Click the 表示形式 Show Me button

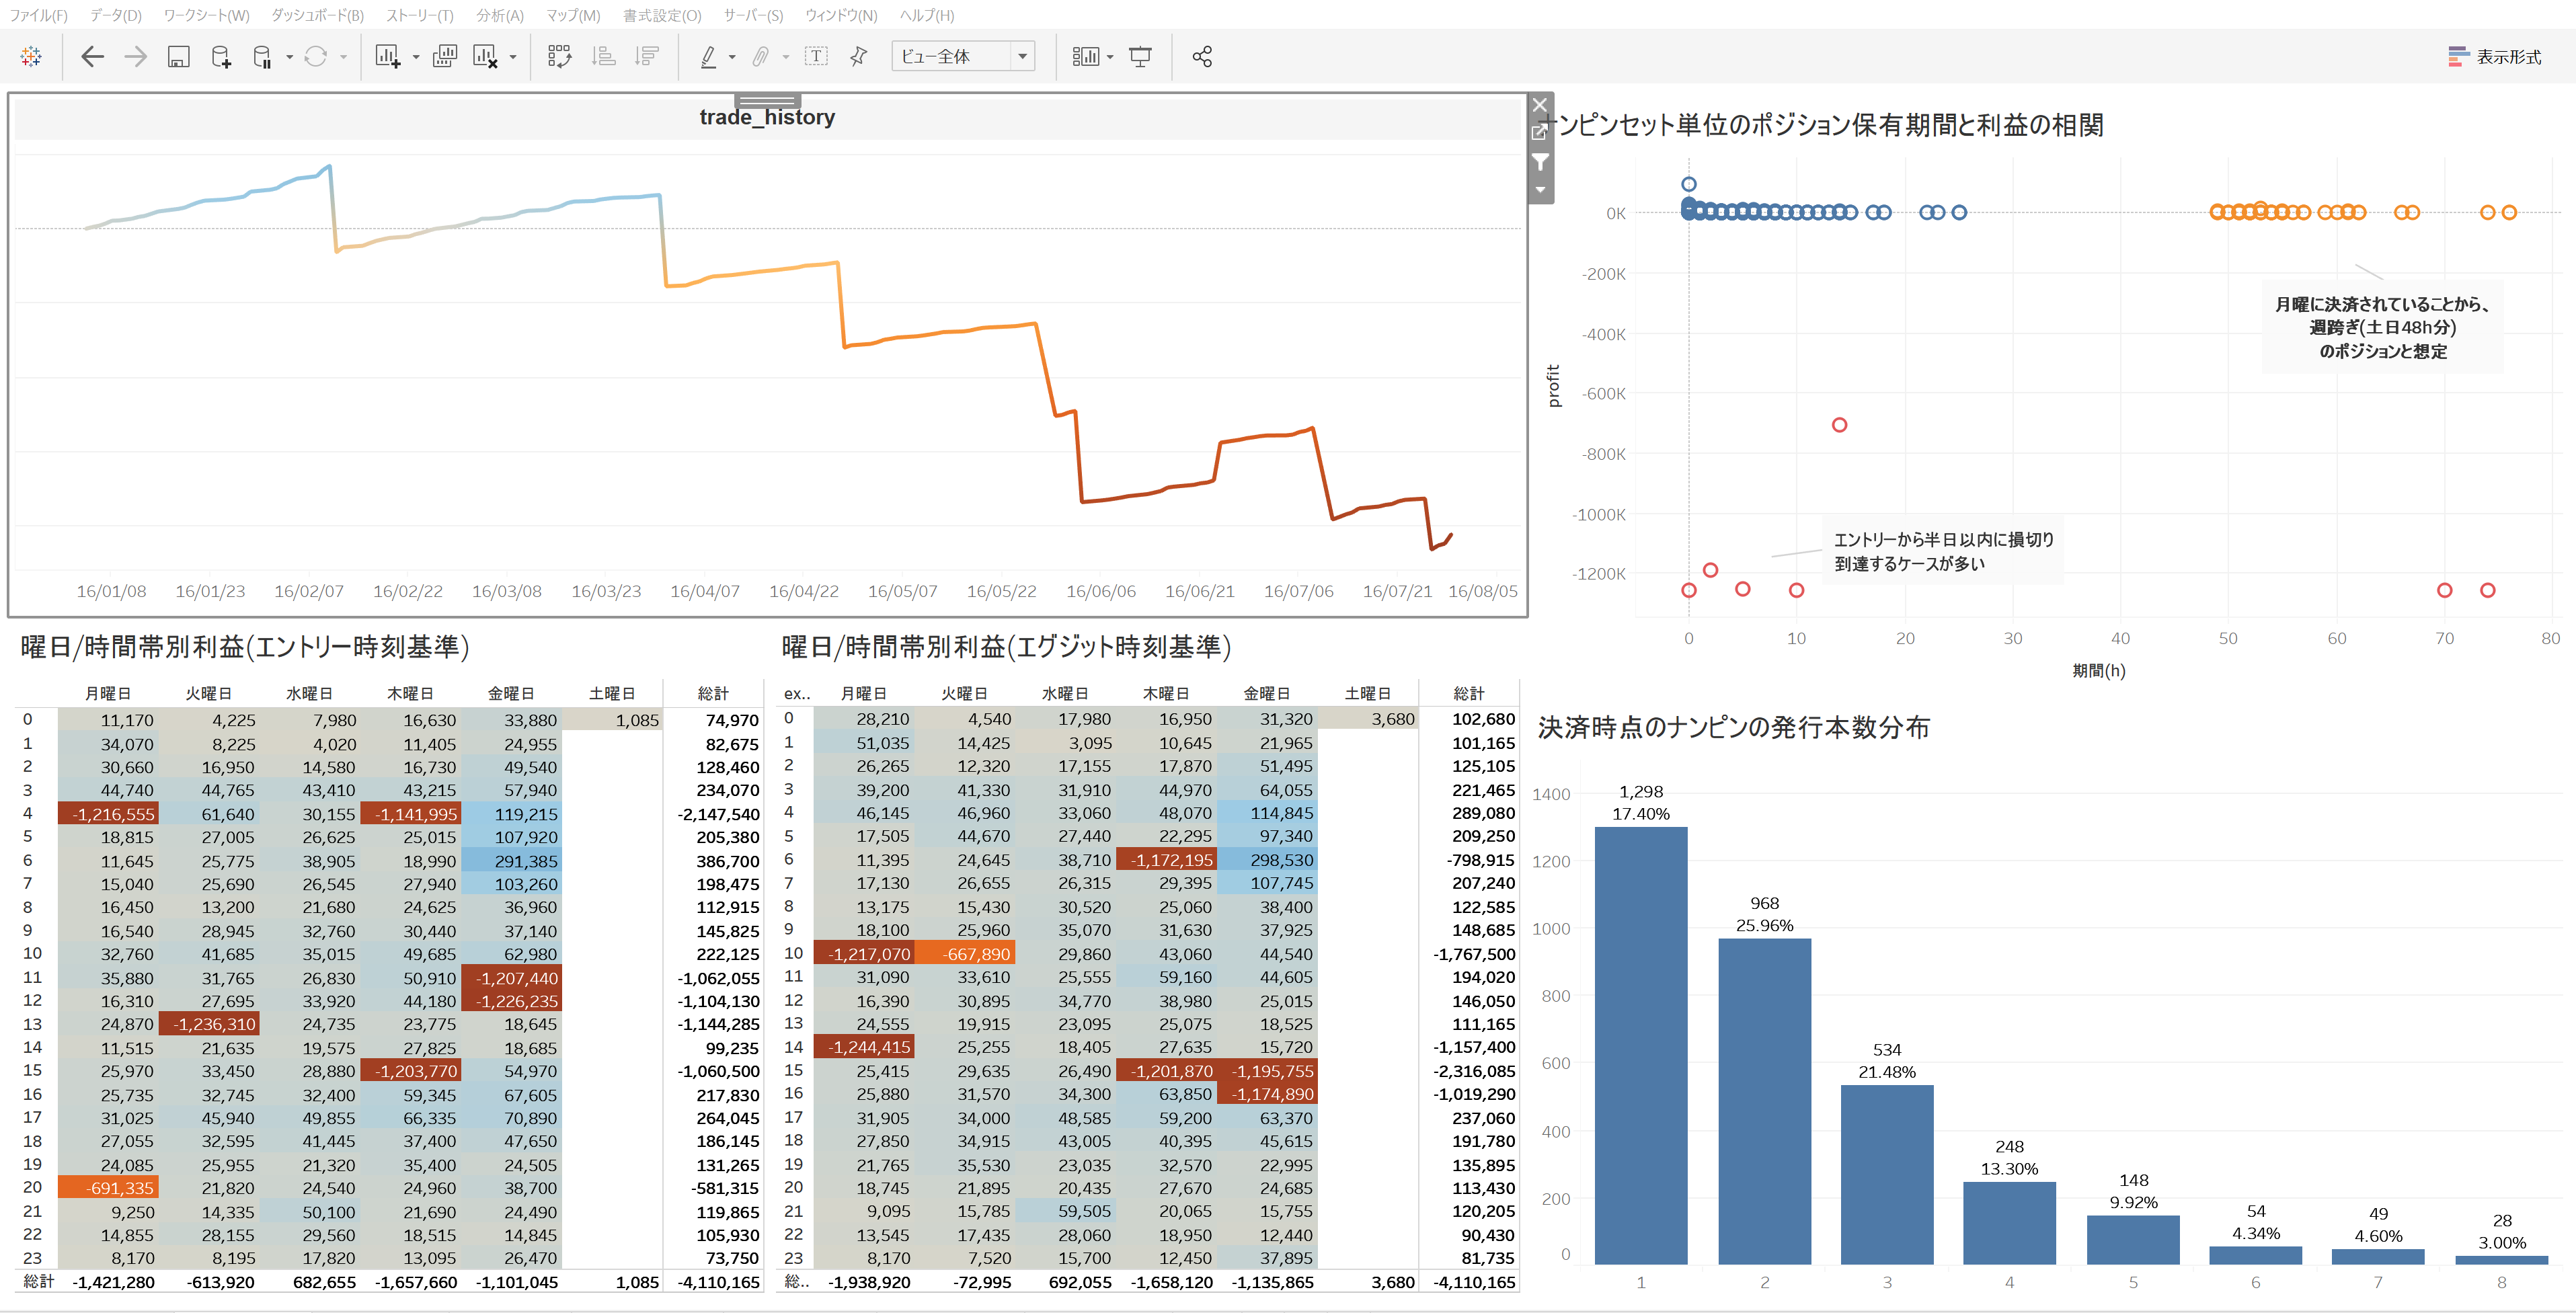tap(2494, 57)
